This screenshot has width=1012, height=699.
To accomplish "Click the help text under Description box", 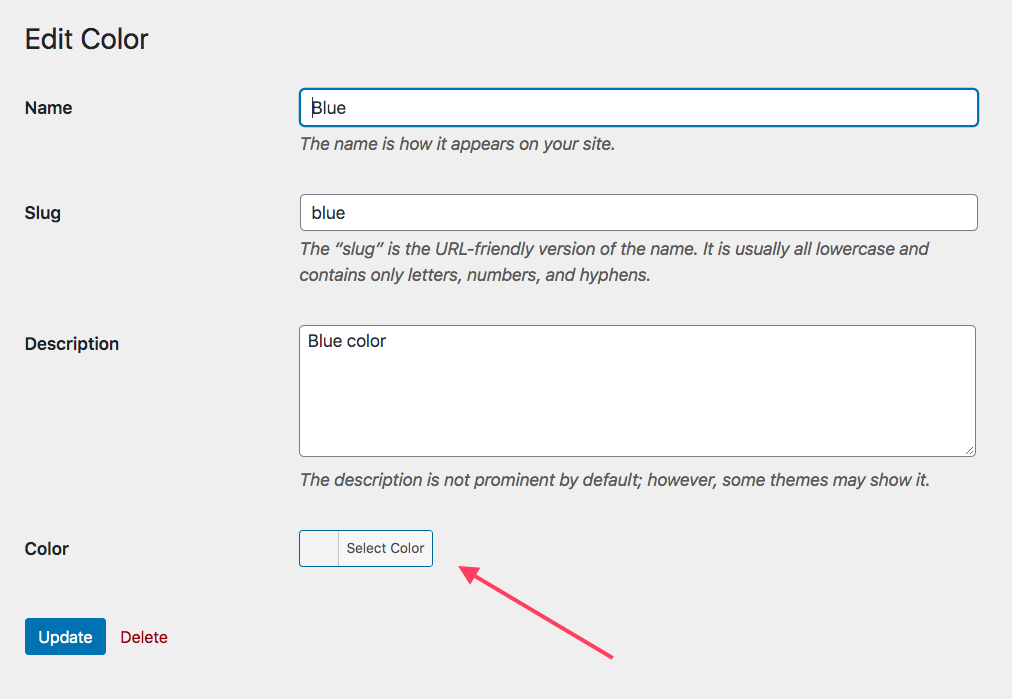I will tap(614, 480).
